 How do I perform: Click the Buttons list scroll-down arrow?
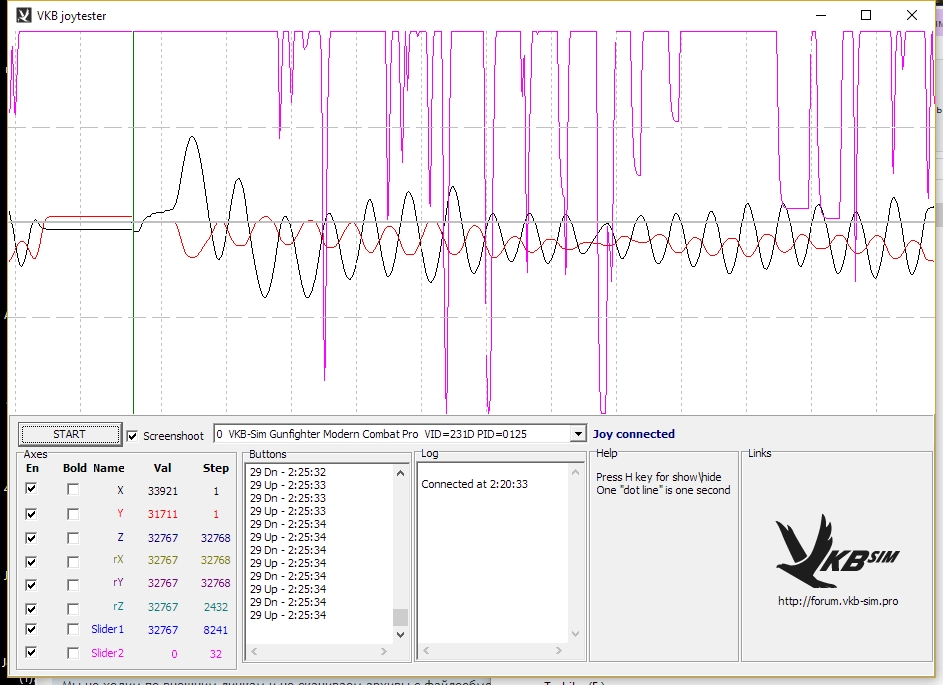(400, 634)
